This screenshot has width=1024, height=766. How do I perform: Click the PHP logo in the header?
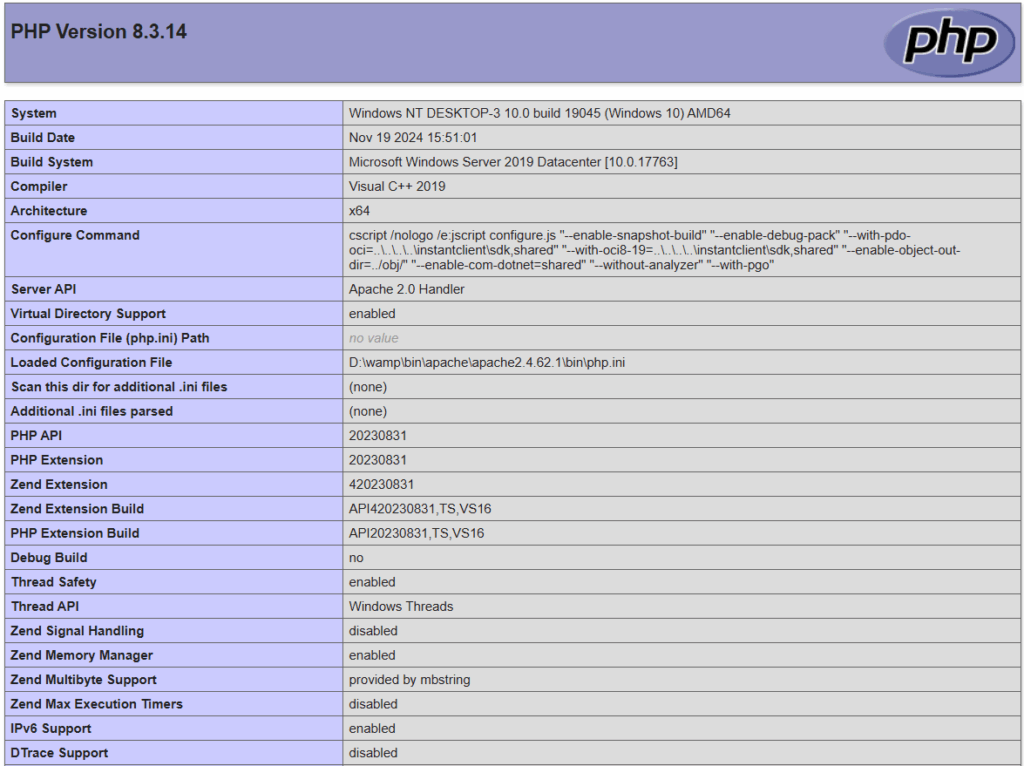(949, 42)
